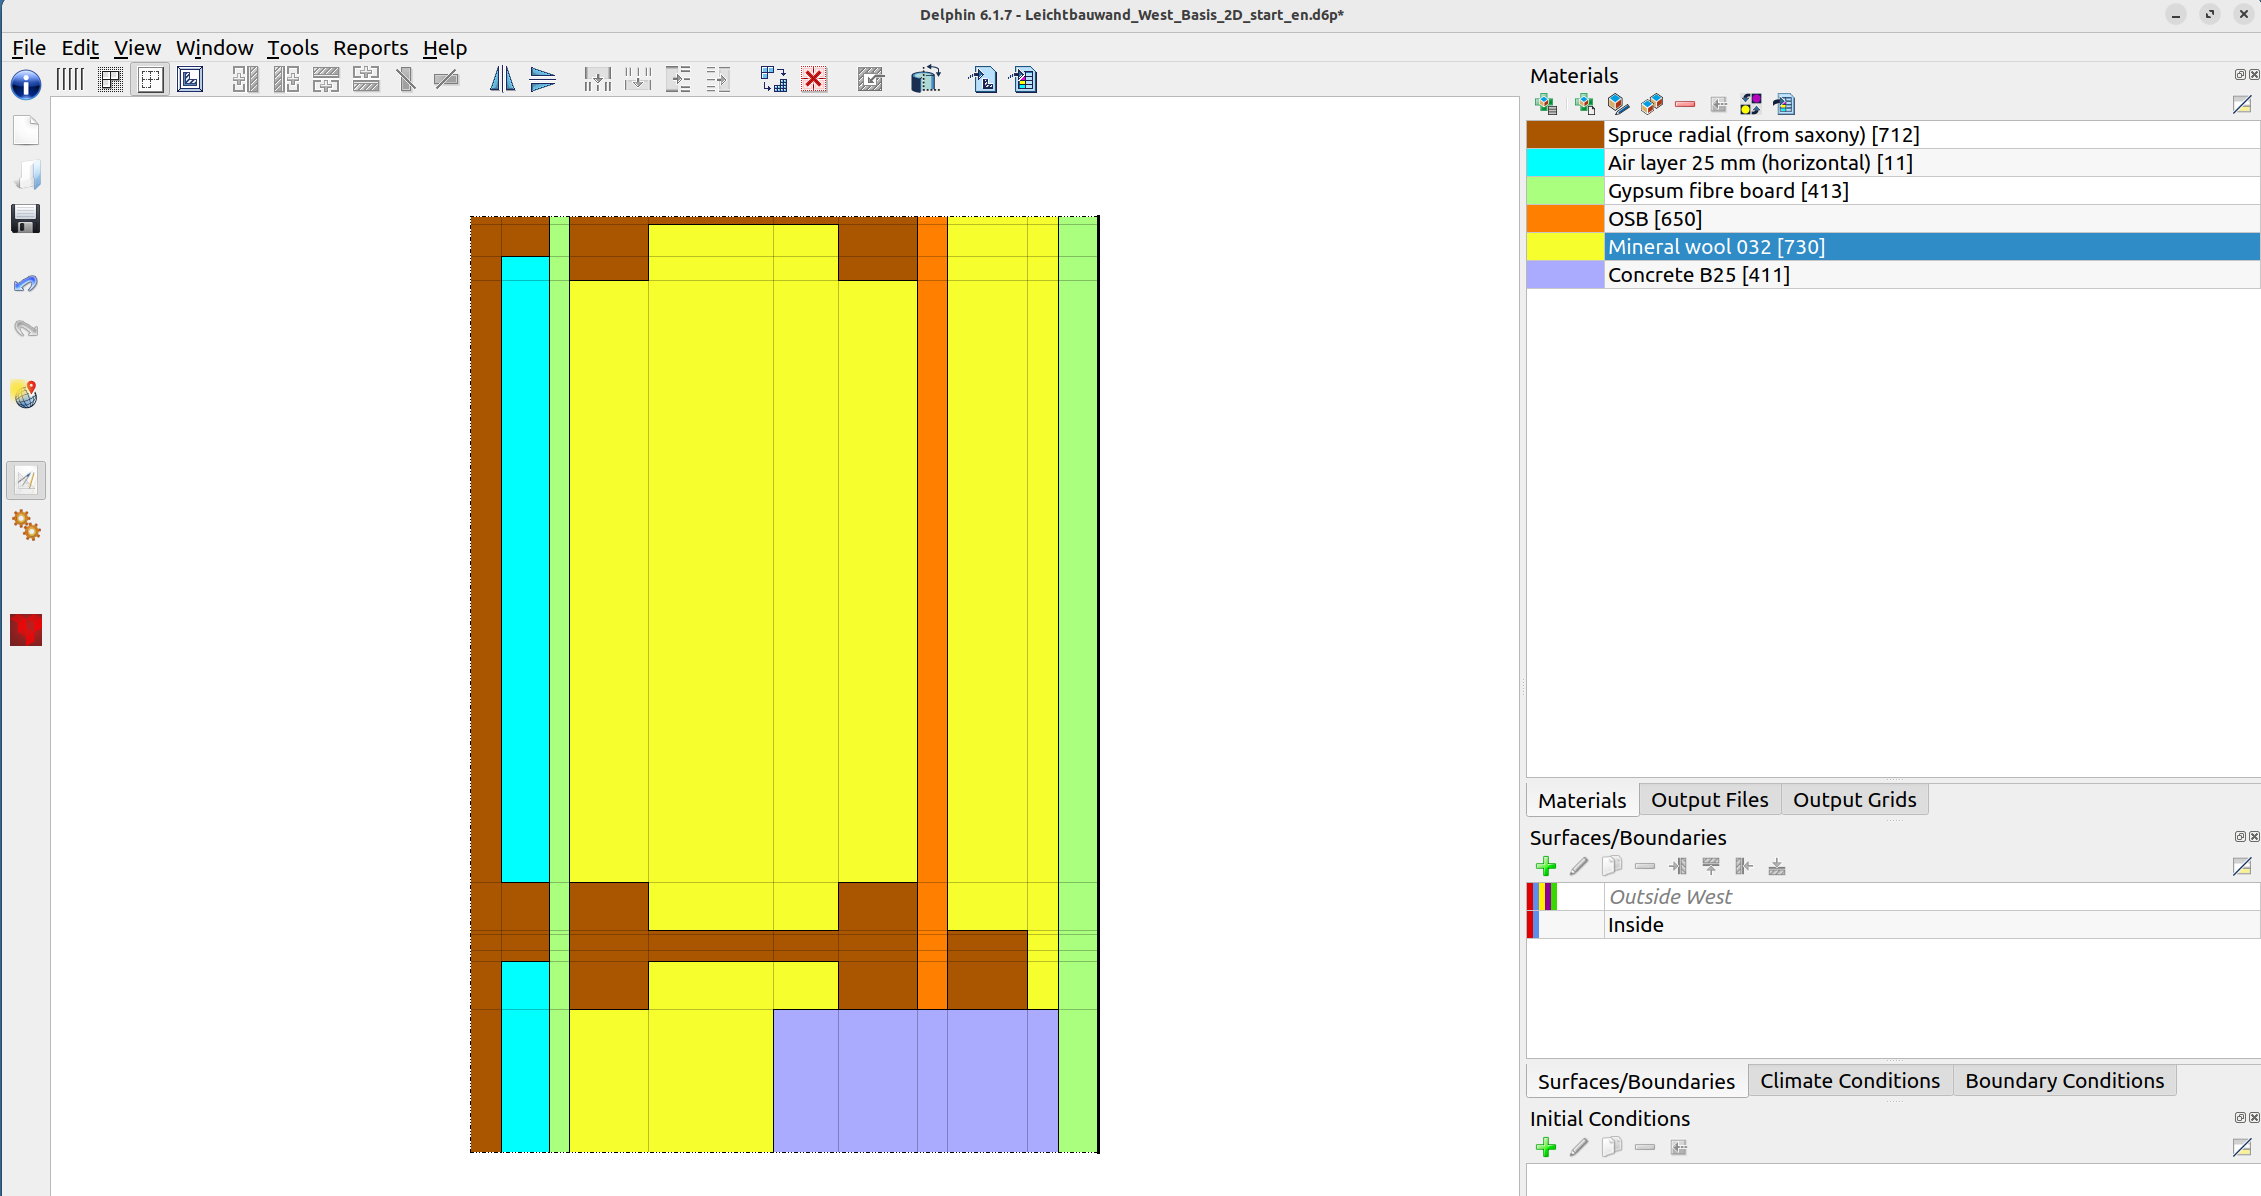
Task: Select Gypsum fibre board [413] row
Action: (x=1893, y=191)
